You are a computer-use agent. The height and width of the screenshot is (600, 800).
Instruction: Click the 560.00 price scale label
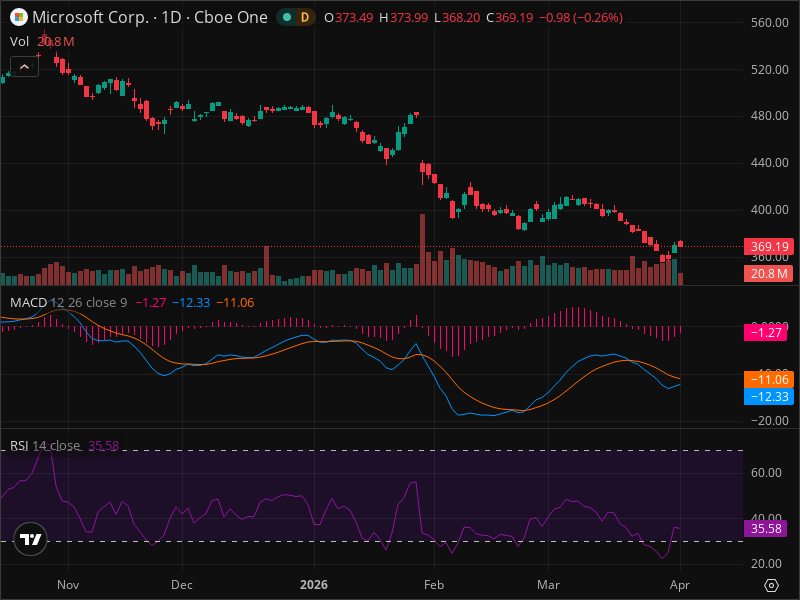(769, 22)
